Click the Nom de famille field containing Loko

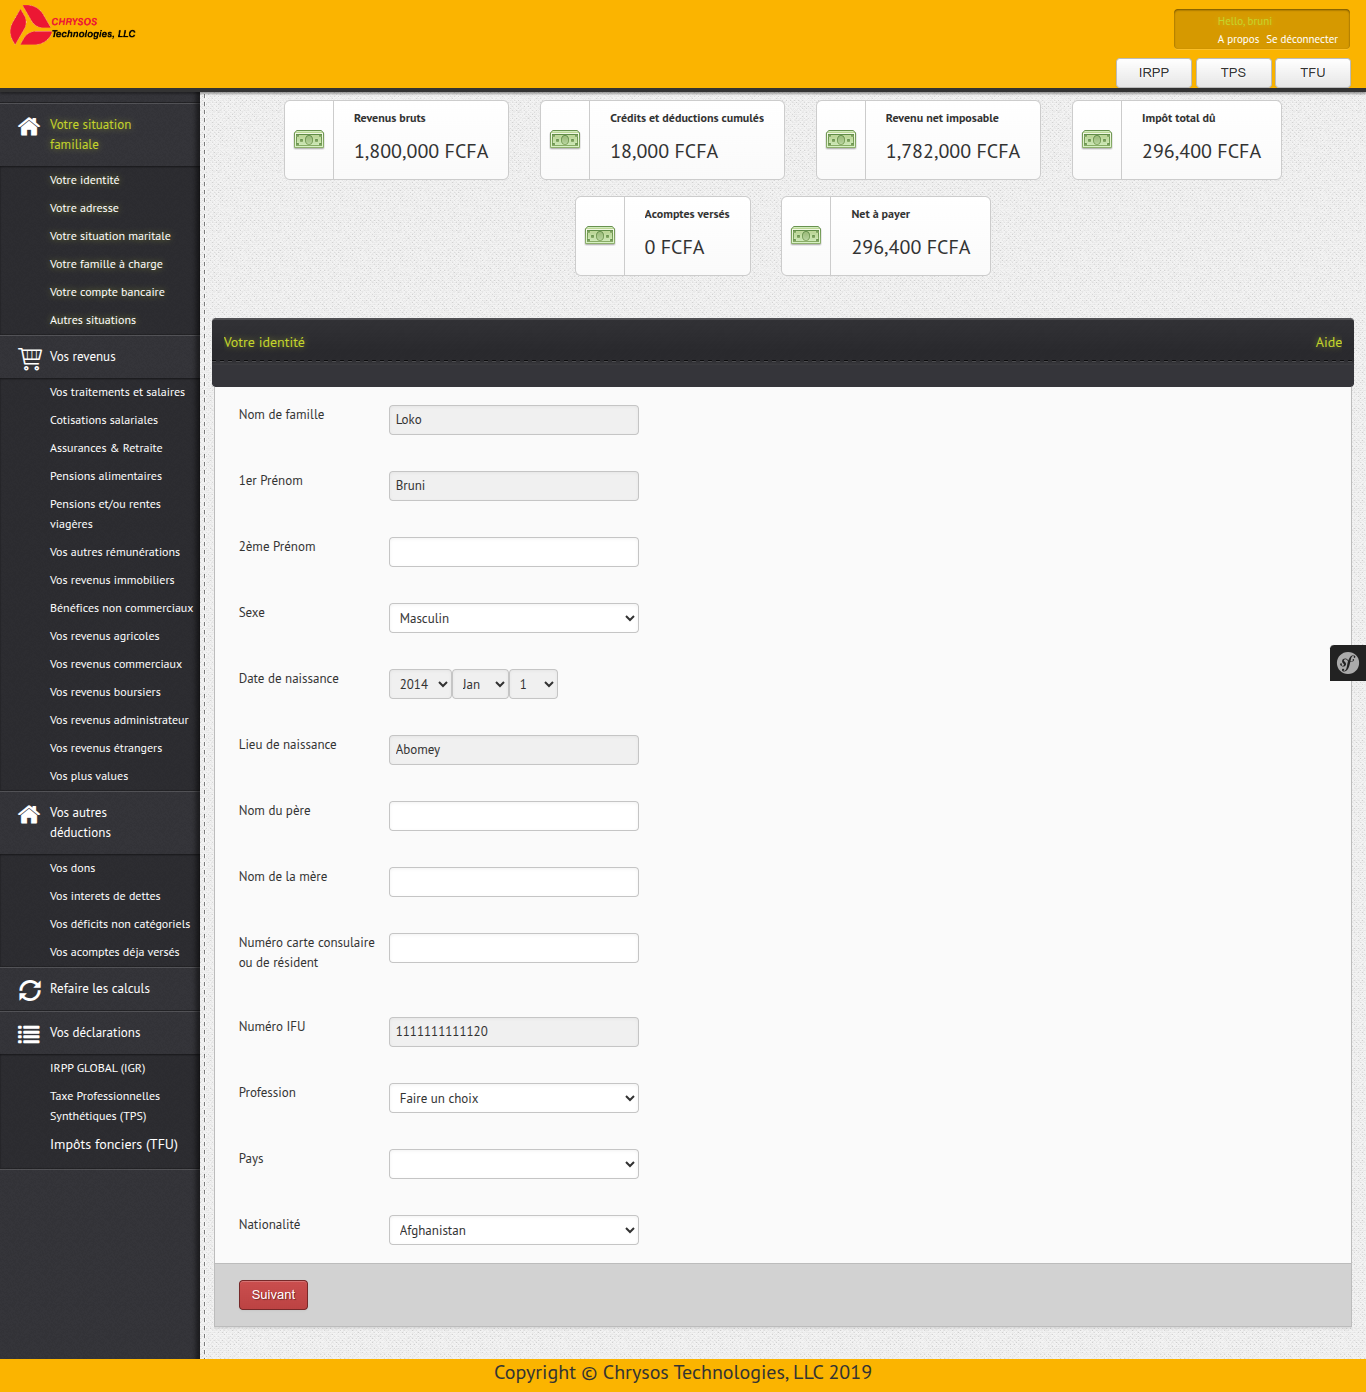coord(514,420)
